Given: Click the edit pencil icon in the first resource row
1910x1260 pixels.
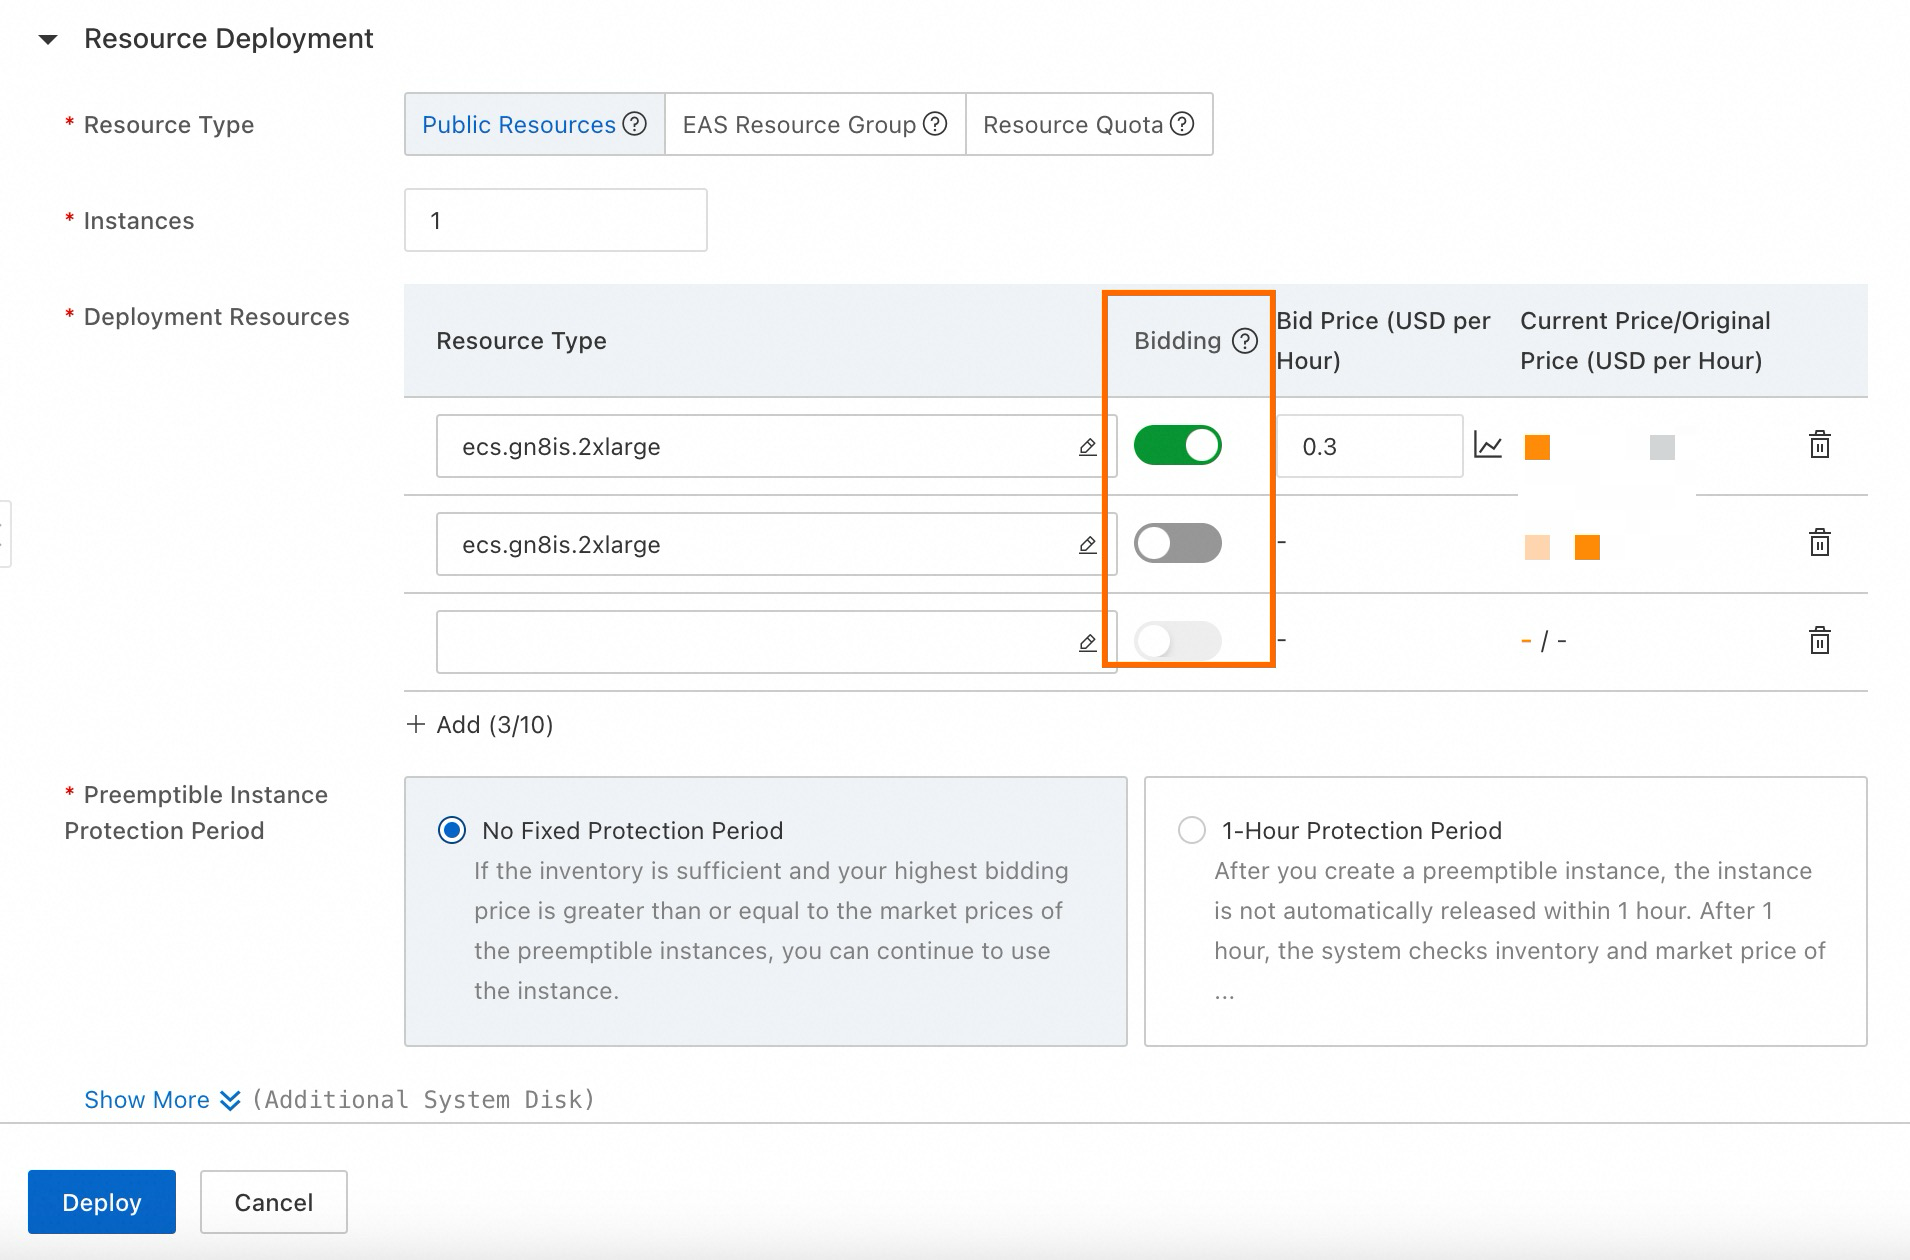Looking at the screenshot, I should (x=1087, y=447).
